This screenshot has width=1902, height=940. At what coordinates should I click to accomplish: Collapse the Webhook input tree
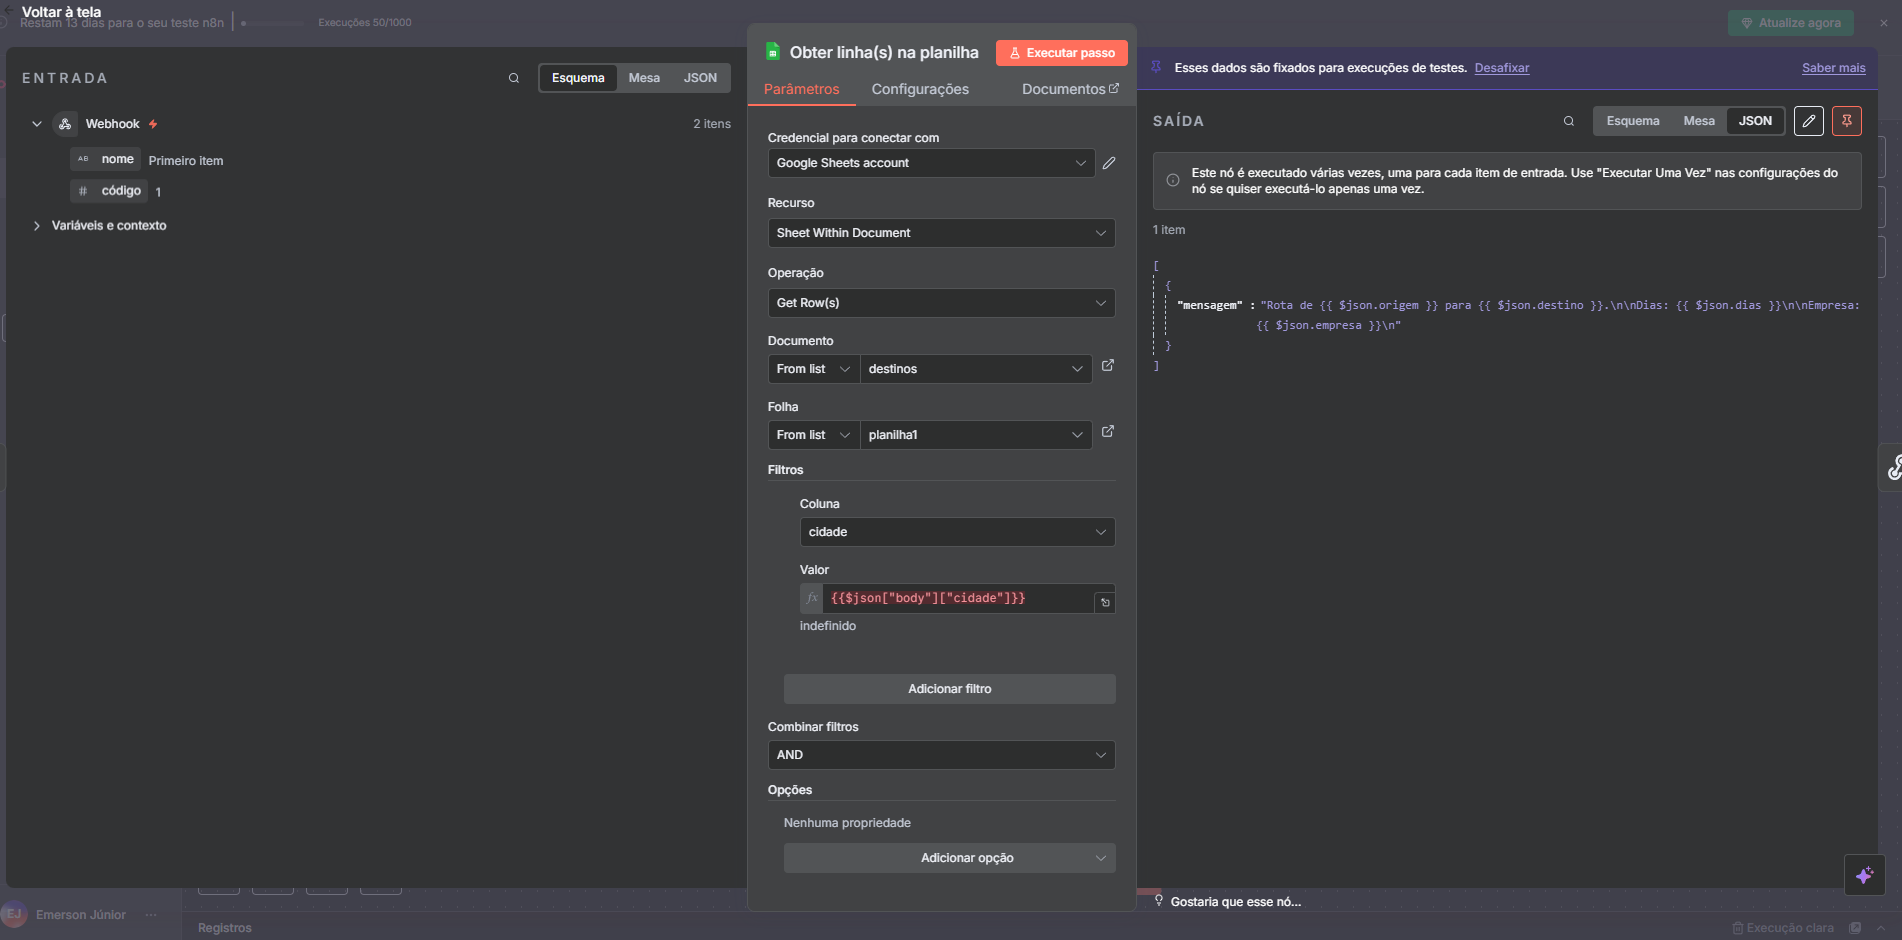click(x=37, y=124)
